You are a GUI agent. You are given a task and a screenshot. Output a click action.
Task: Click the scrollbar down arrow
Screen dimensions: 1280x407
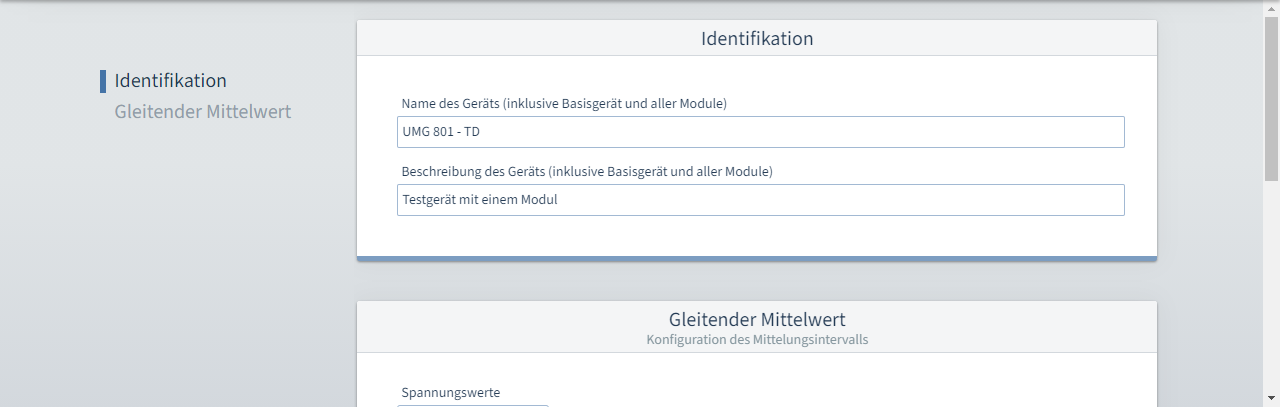(x=1271, y=399)
